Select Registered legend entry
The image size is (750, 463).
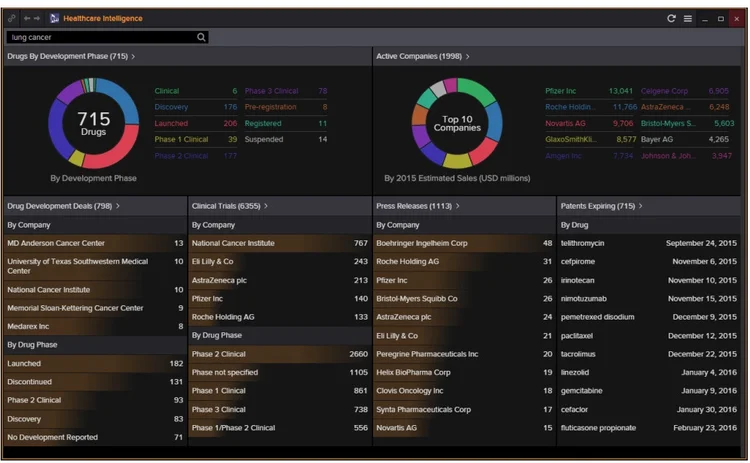point(286,123)
